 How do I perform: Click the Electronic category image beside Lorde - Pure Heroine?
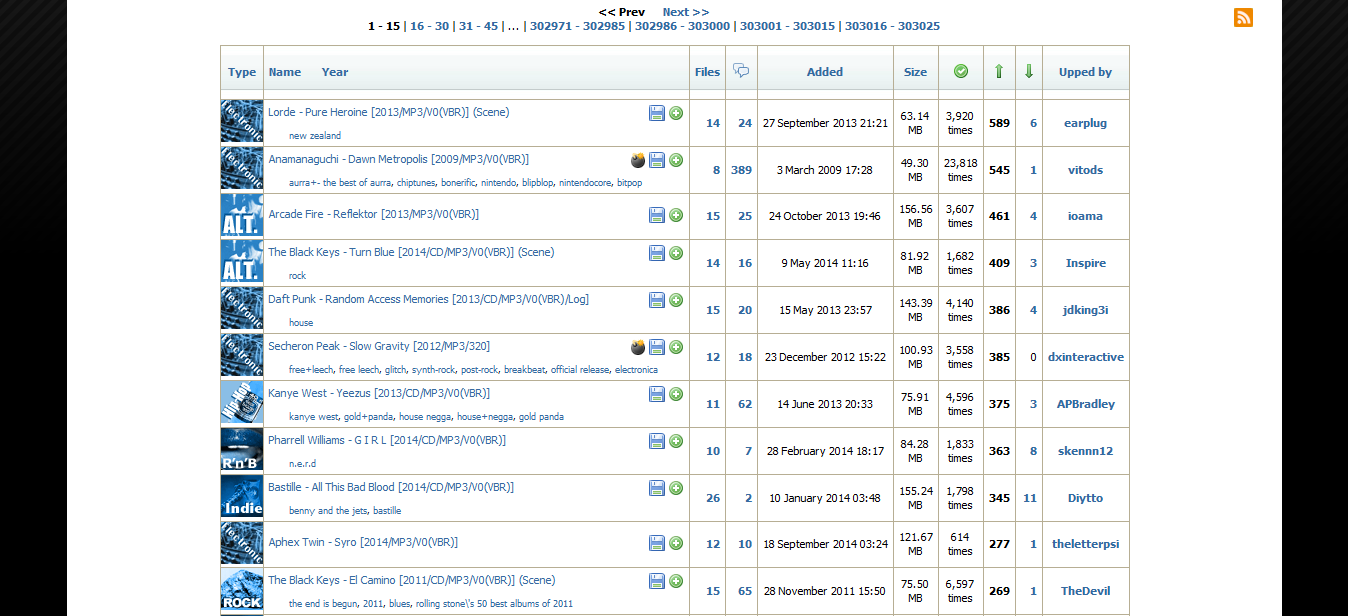(242, 122)
